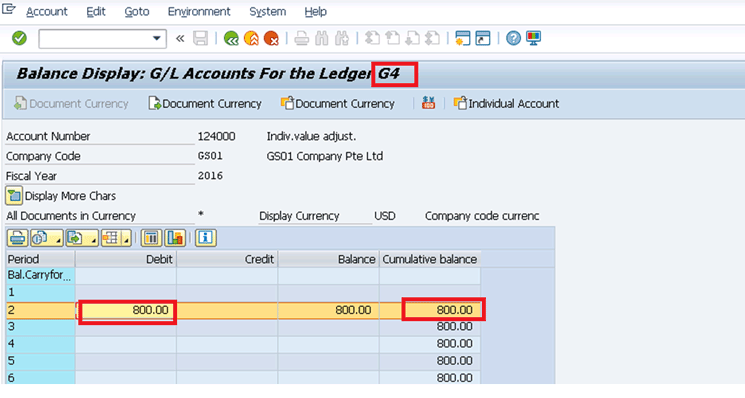Click the account number value 124000

[217, 136]
